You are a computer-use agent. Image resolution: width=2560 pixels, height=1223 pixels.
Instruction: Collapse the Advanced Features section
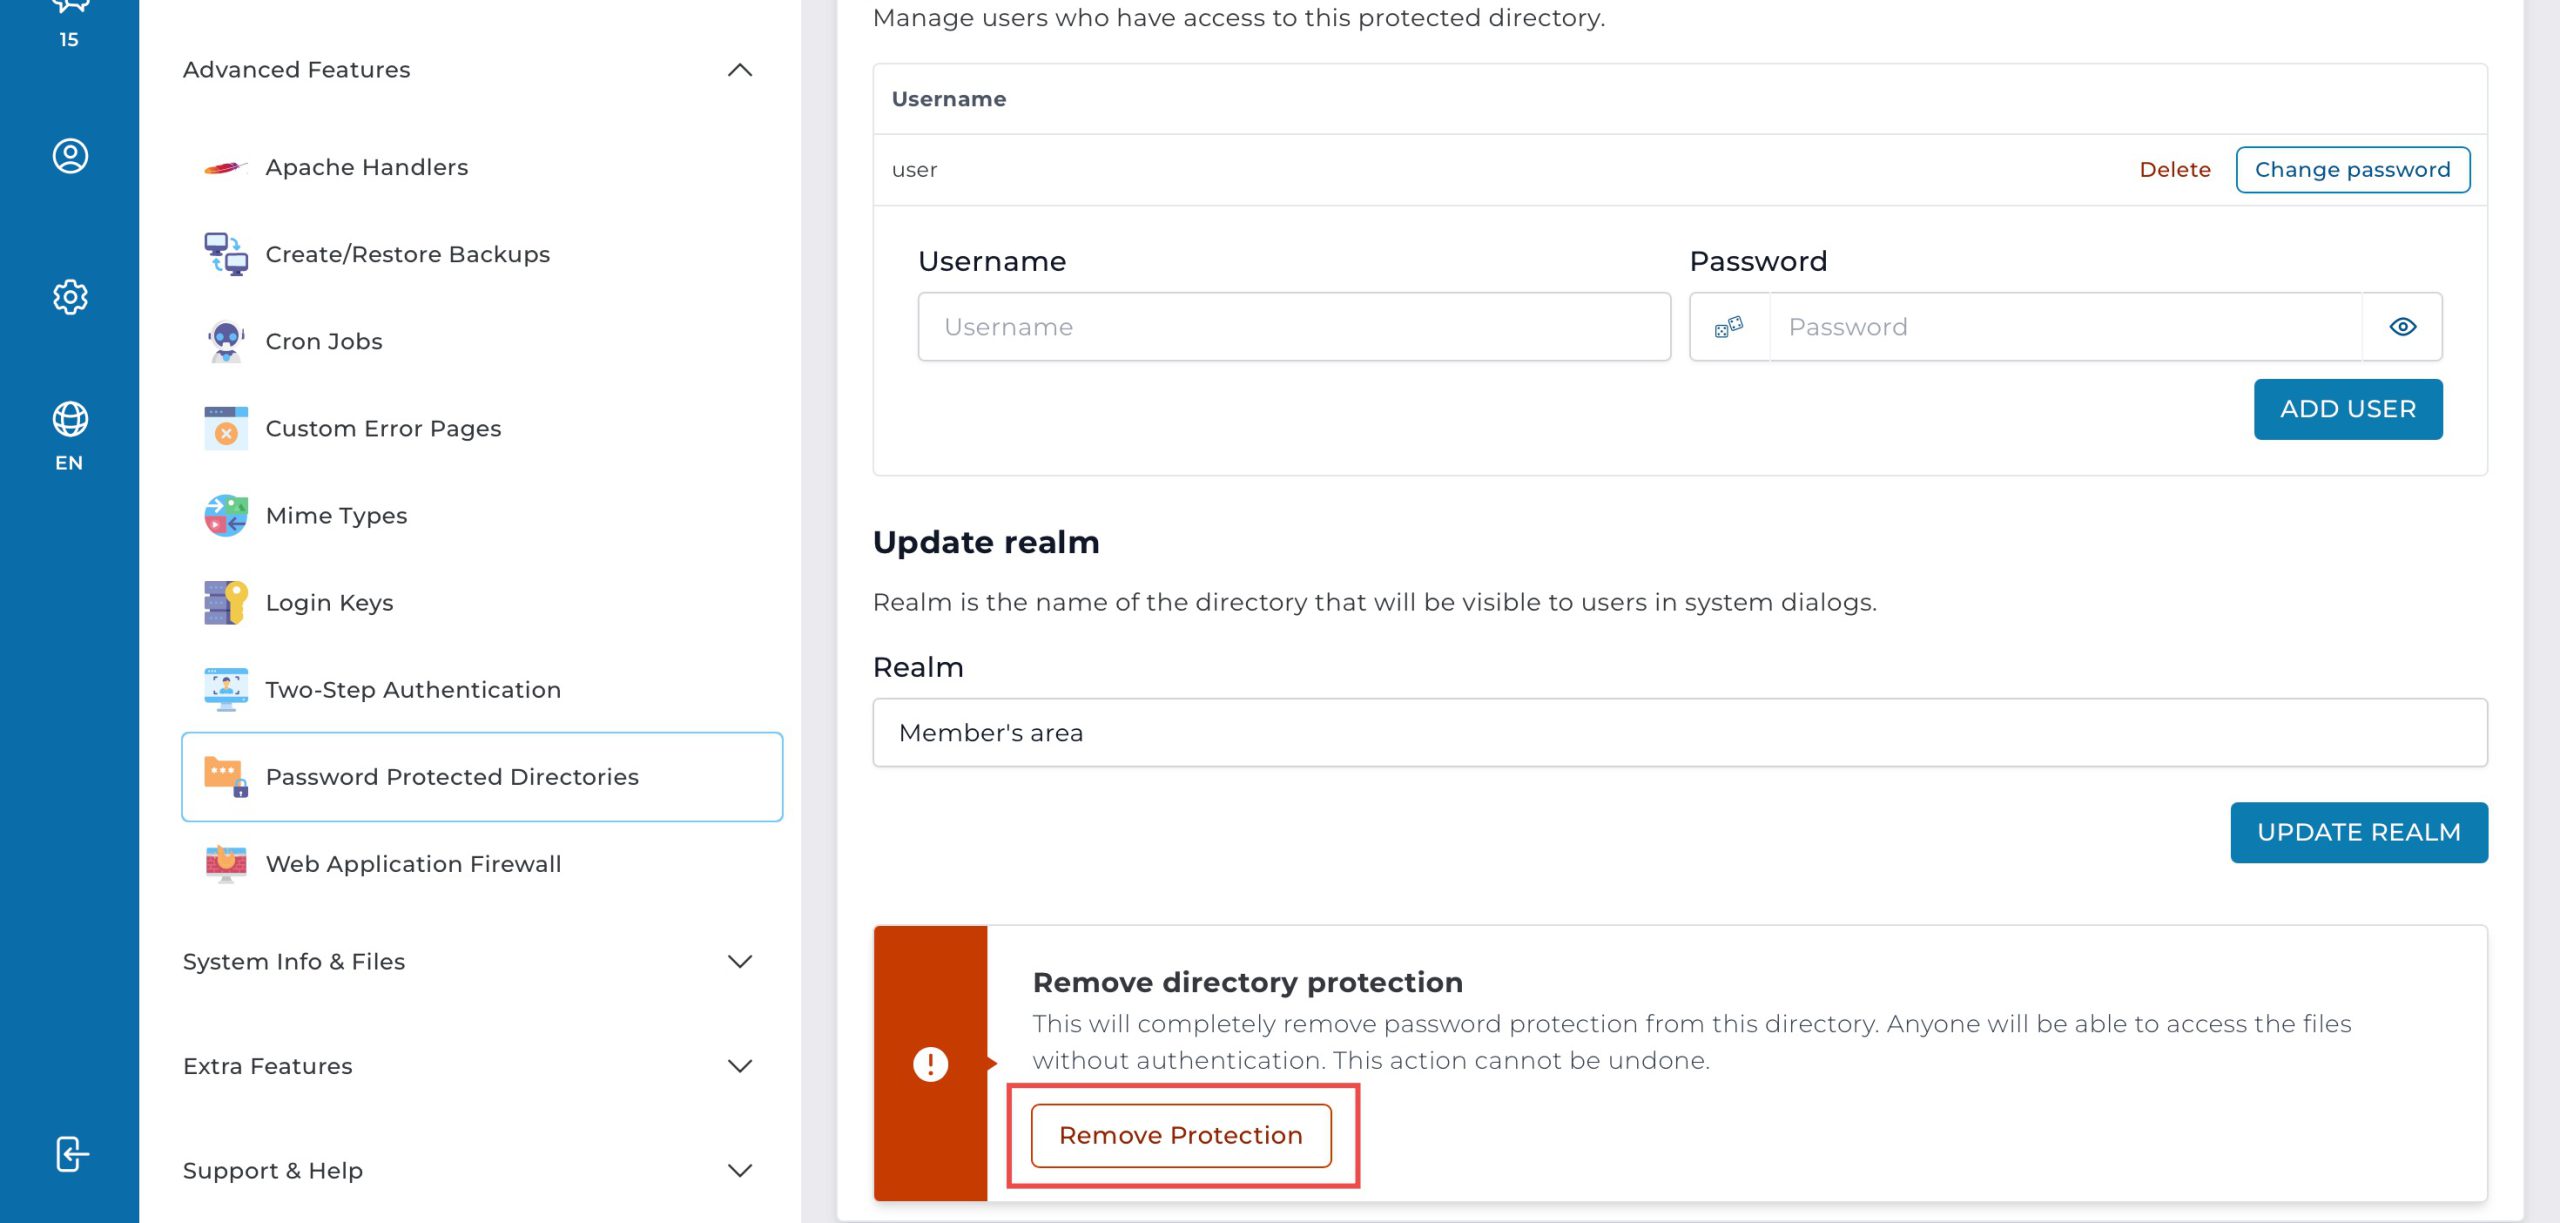point(739,70)
